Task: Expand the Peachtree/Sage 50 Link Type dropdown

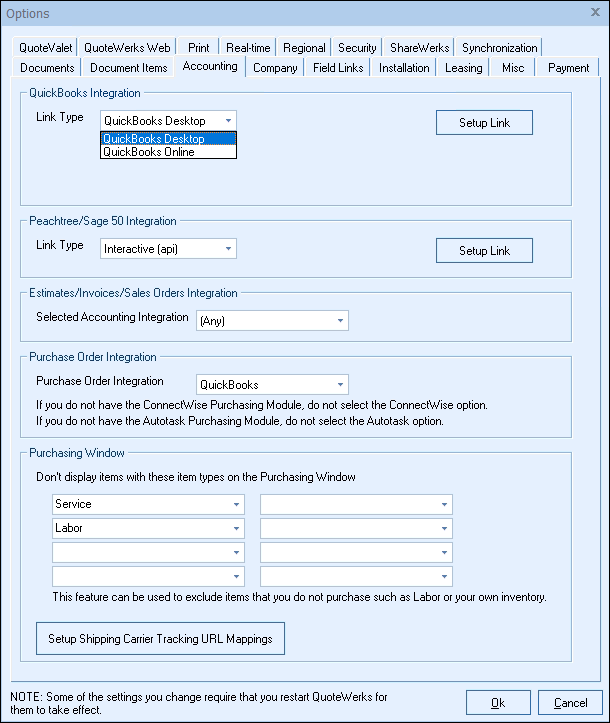Action: 228,249
